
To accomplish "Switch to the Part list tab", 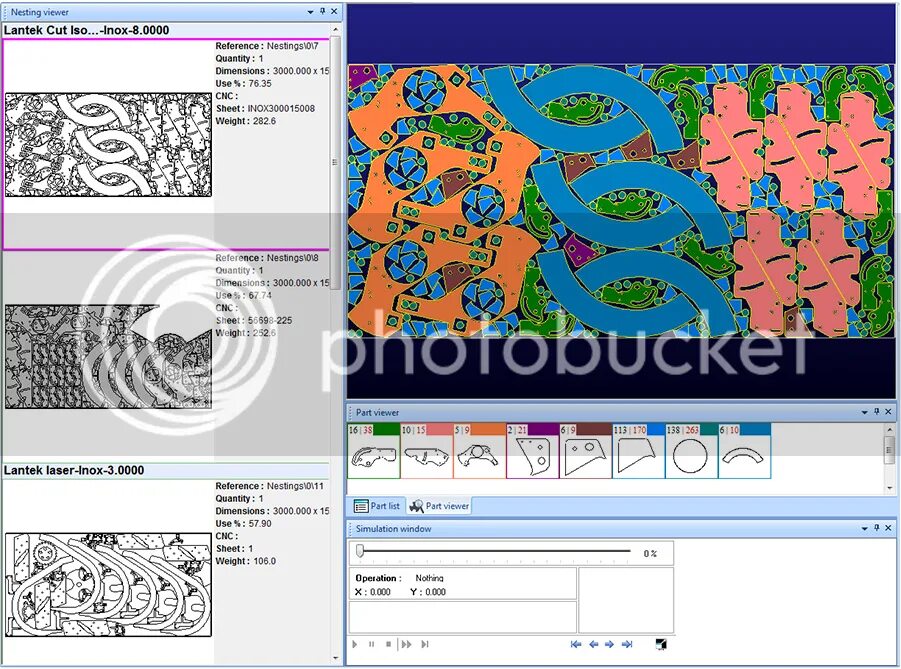I will pos(377,506).
